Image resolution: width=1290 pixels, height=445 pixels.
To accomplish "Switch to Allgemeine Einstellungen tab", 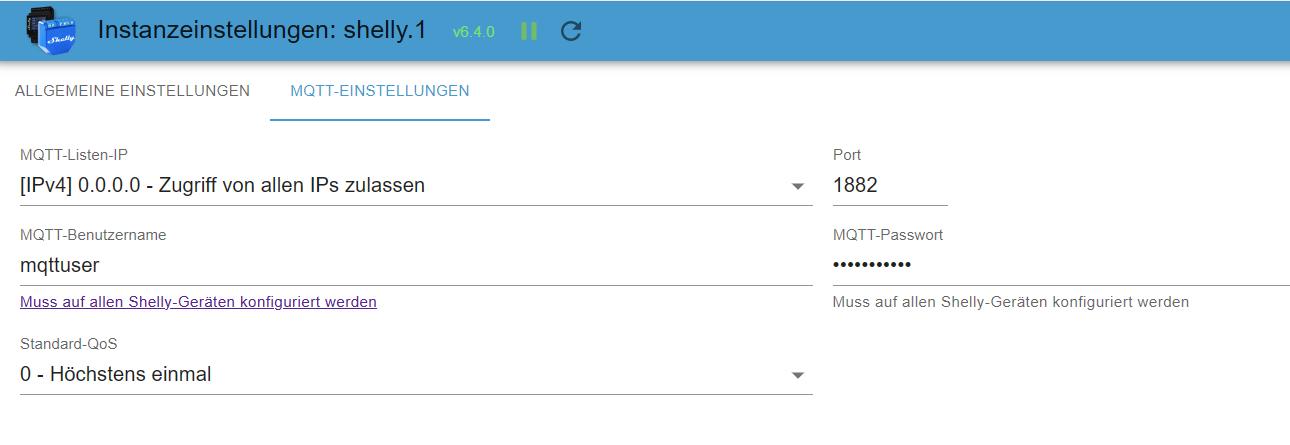I will [132, 91].
